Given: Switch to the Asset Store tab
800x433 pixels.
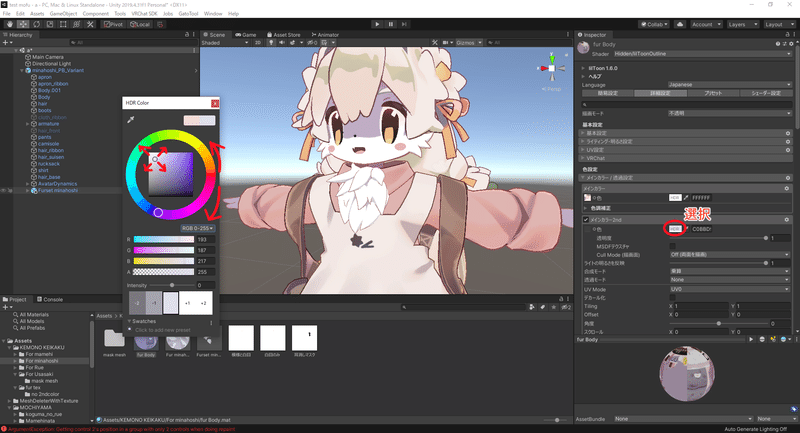Looking at the screenshot, I should (x=284, y=35).
